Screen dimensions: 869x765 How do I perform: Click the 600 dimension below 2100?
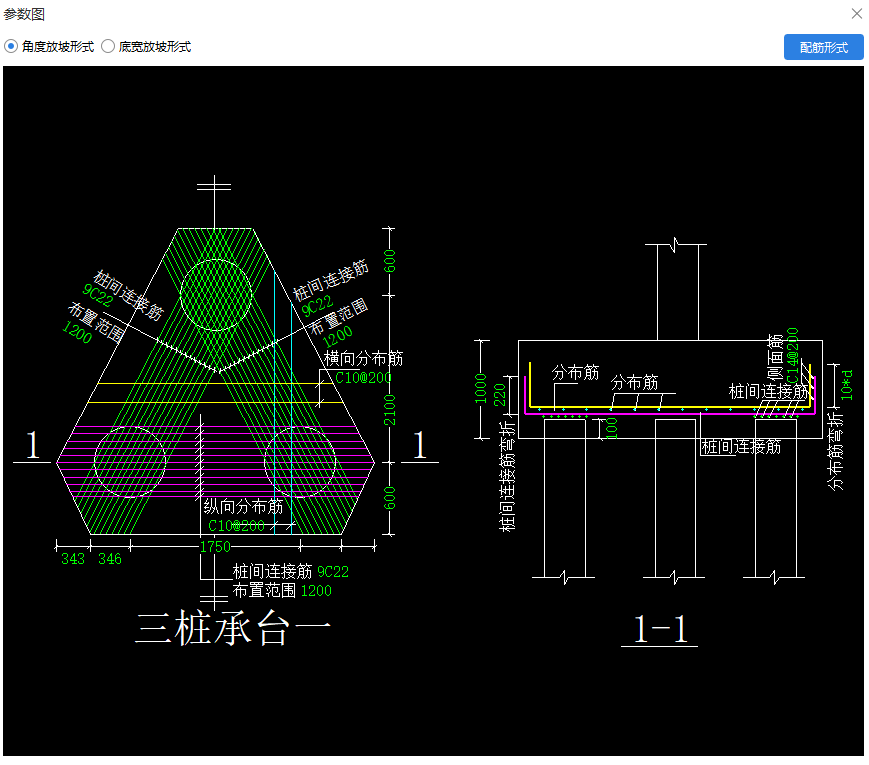[390, 498]
